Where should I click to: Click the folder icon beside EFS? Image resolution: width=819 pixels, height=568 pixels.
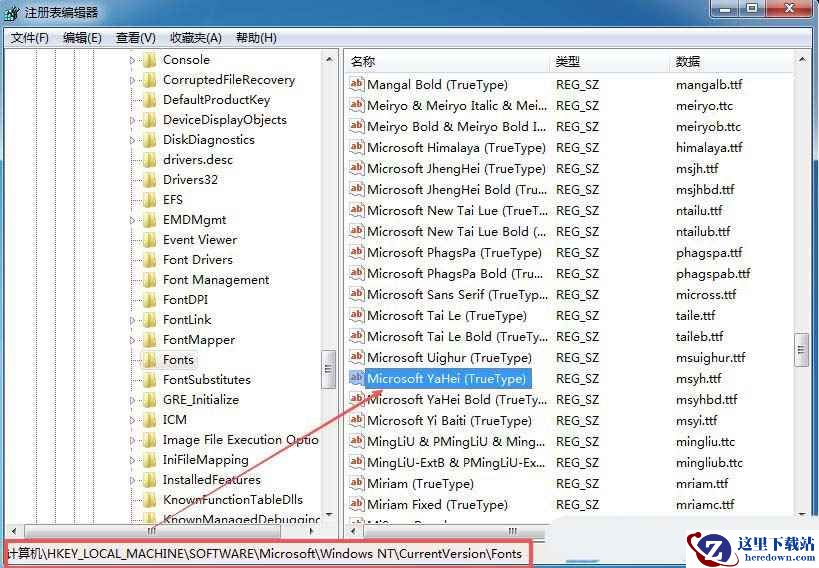tap(149, 200)
